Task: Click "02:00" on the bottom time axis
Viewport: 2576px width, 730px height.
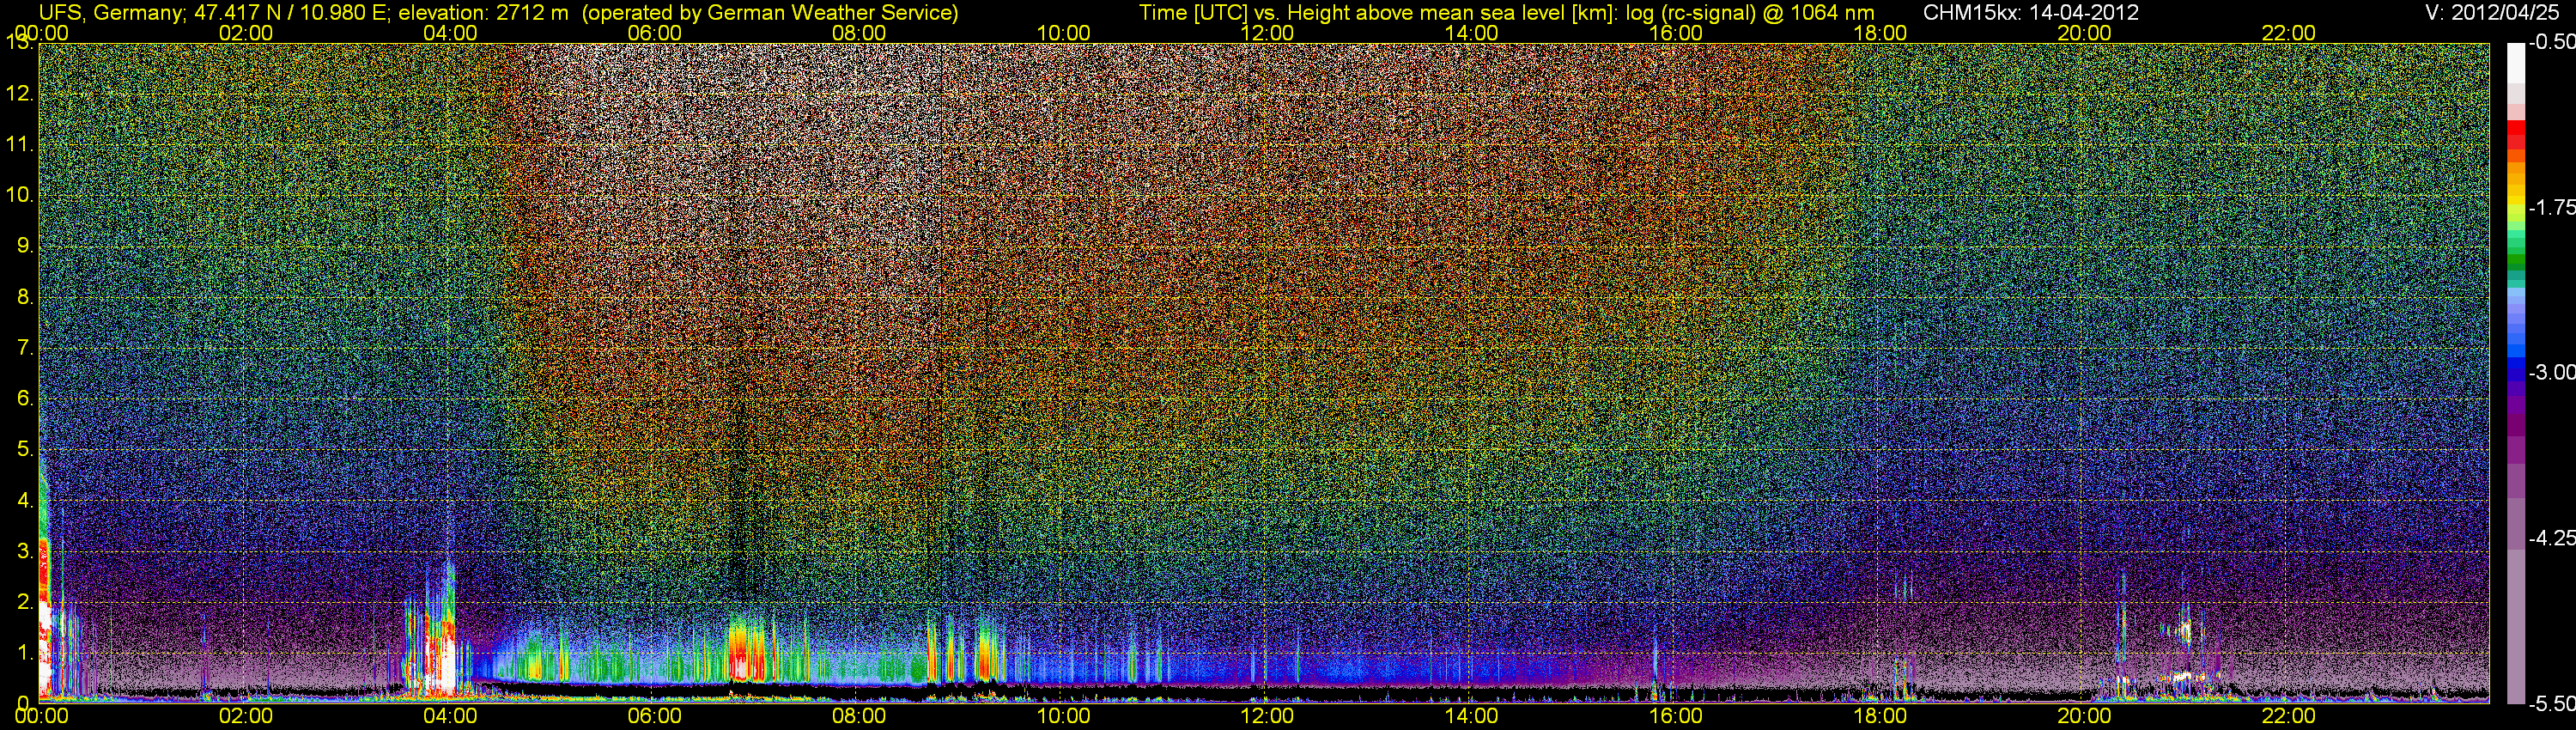Action: click(x=246, y=716)
